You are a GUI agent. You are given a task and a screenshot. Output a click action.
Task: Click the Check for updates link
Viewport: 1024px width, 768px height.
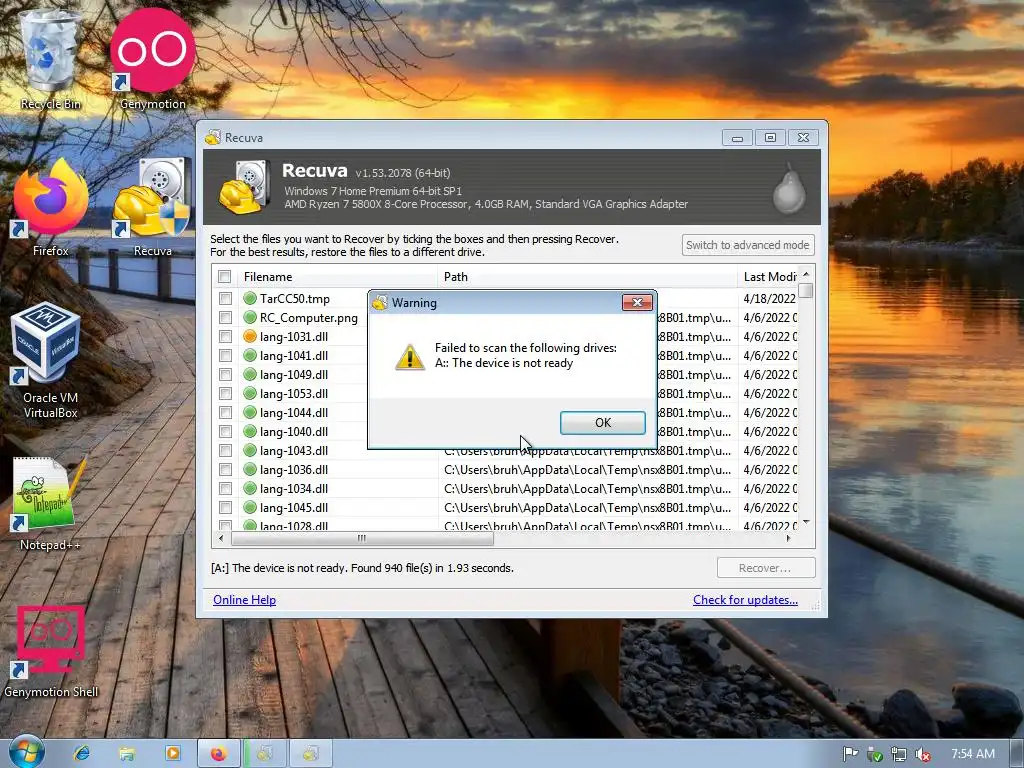[745, 600]
